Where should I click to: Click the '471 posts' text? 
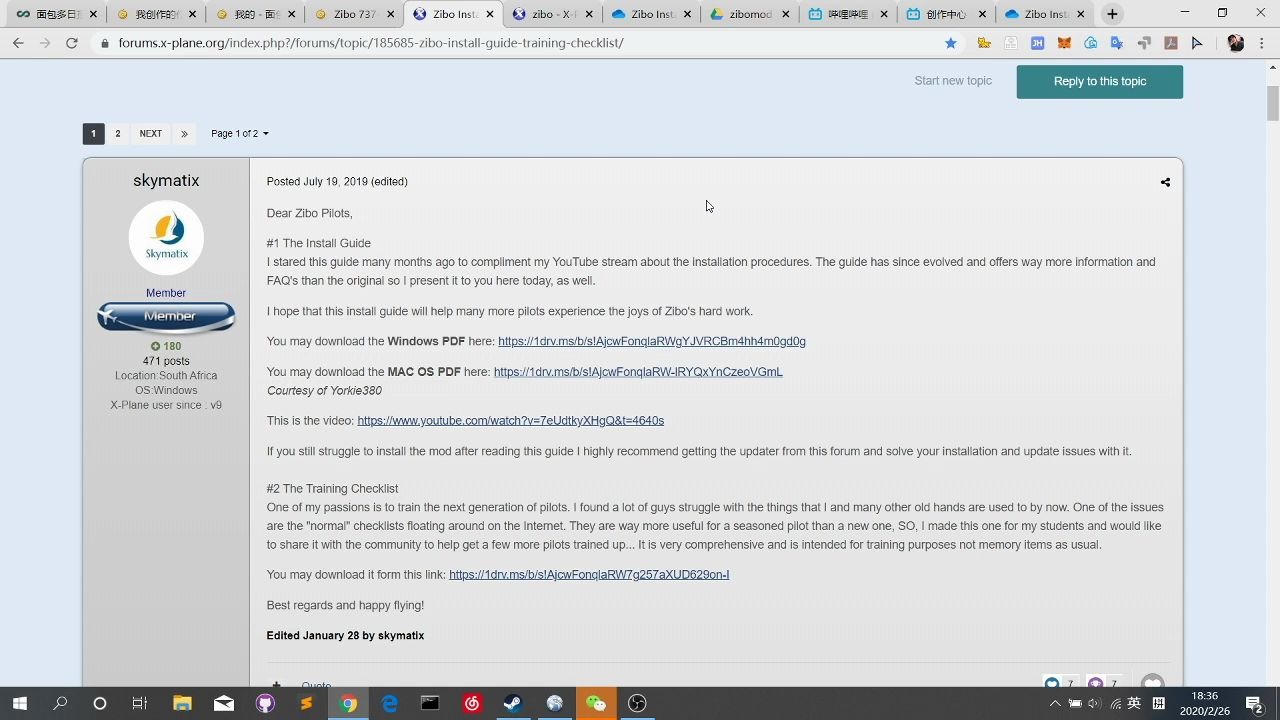[166, 361]
